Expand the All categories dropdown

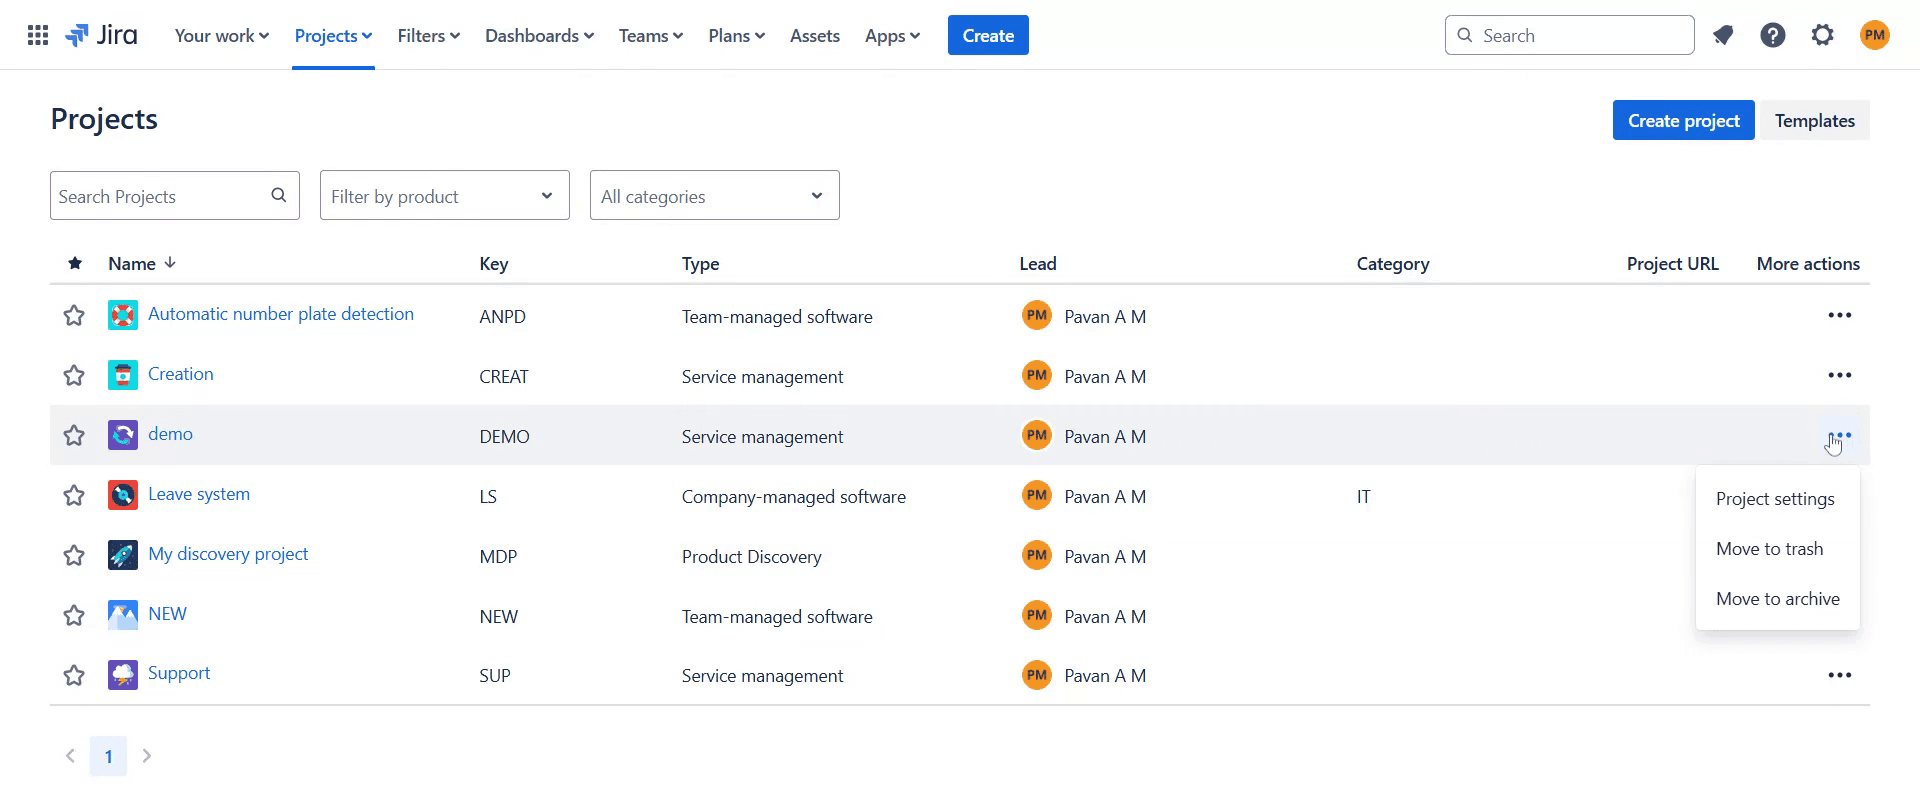[714, 196]
